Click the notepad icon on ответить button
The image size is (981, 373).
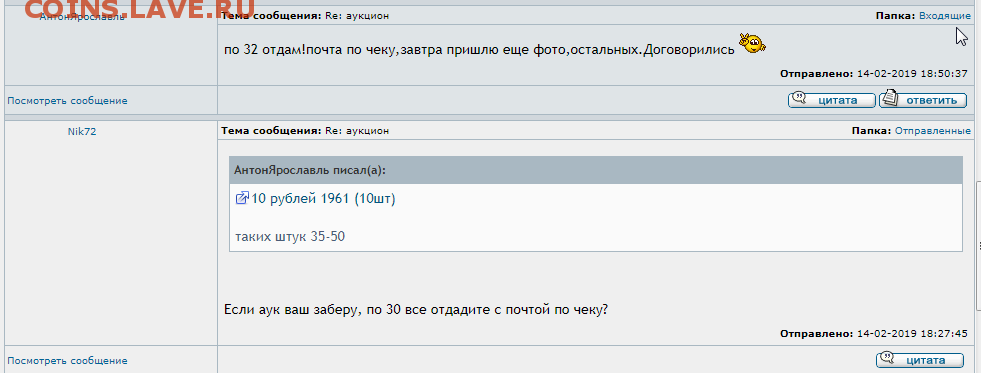click(x=890, y=98)
